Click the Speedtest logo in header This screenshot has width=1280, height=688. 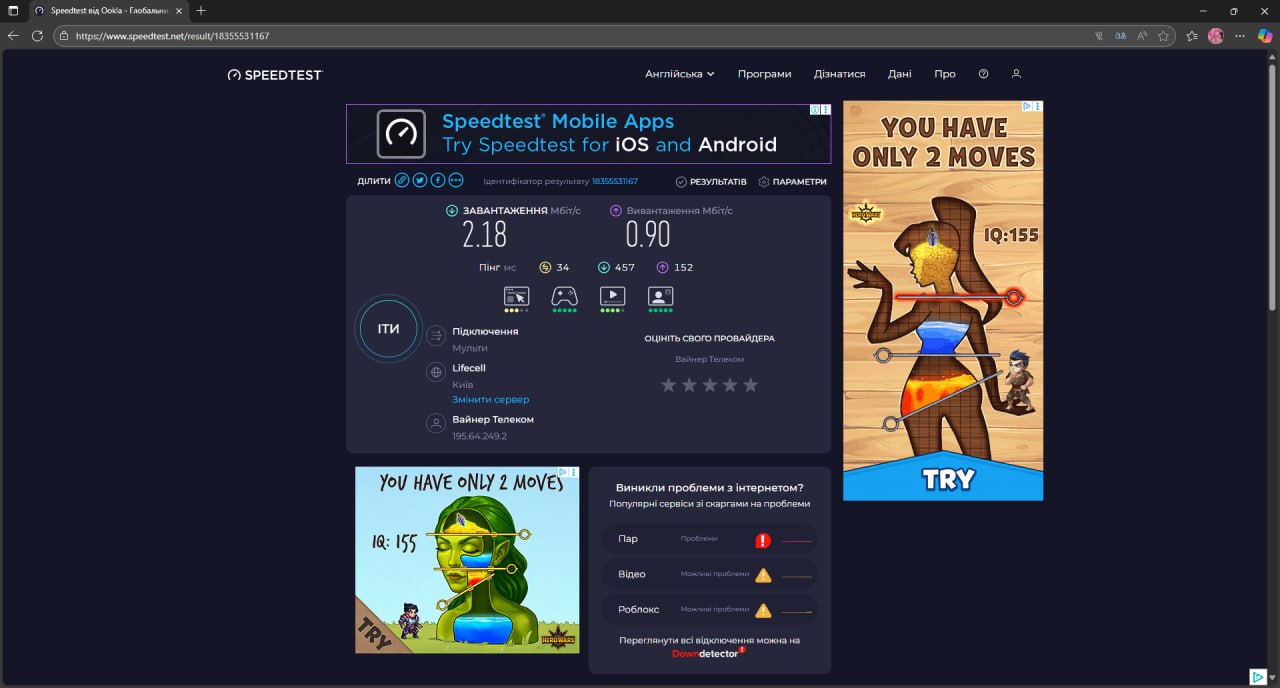pyautogui.click(x=275, y=75)
